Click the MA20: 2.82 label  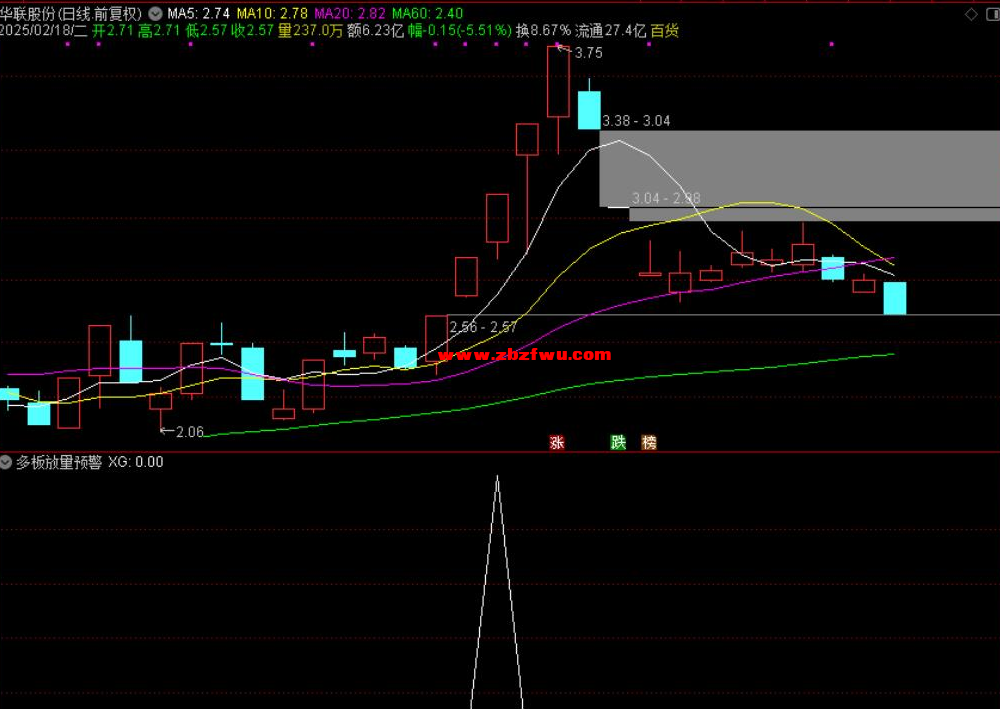tap(349, 13)
